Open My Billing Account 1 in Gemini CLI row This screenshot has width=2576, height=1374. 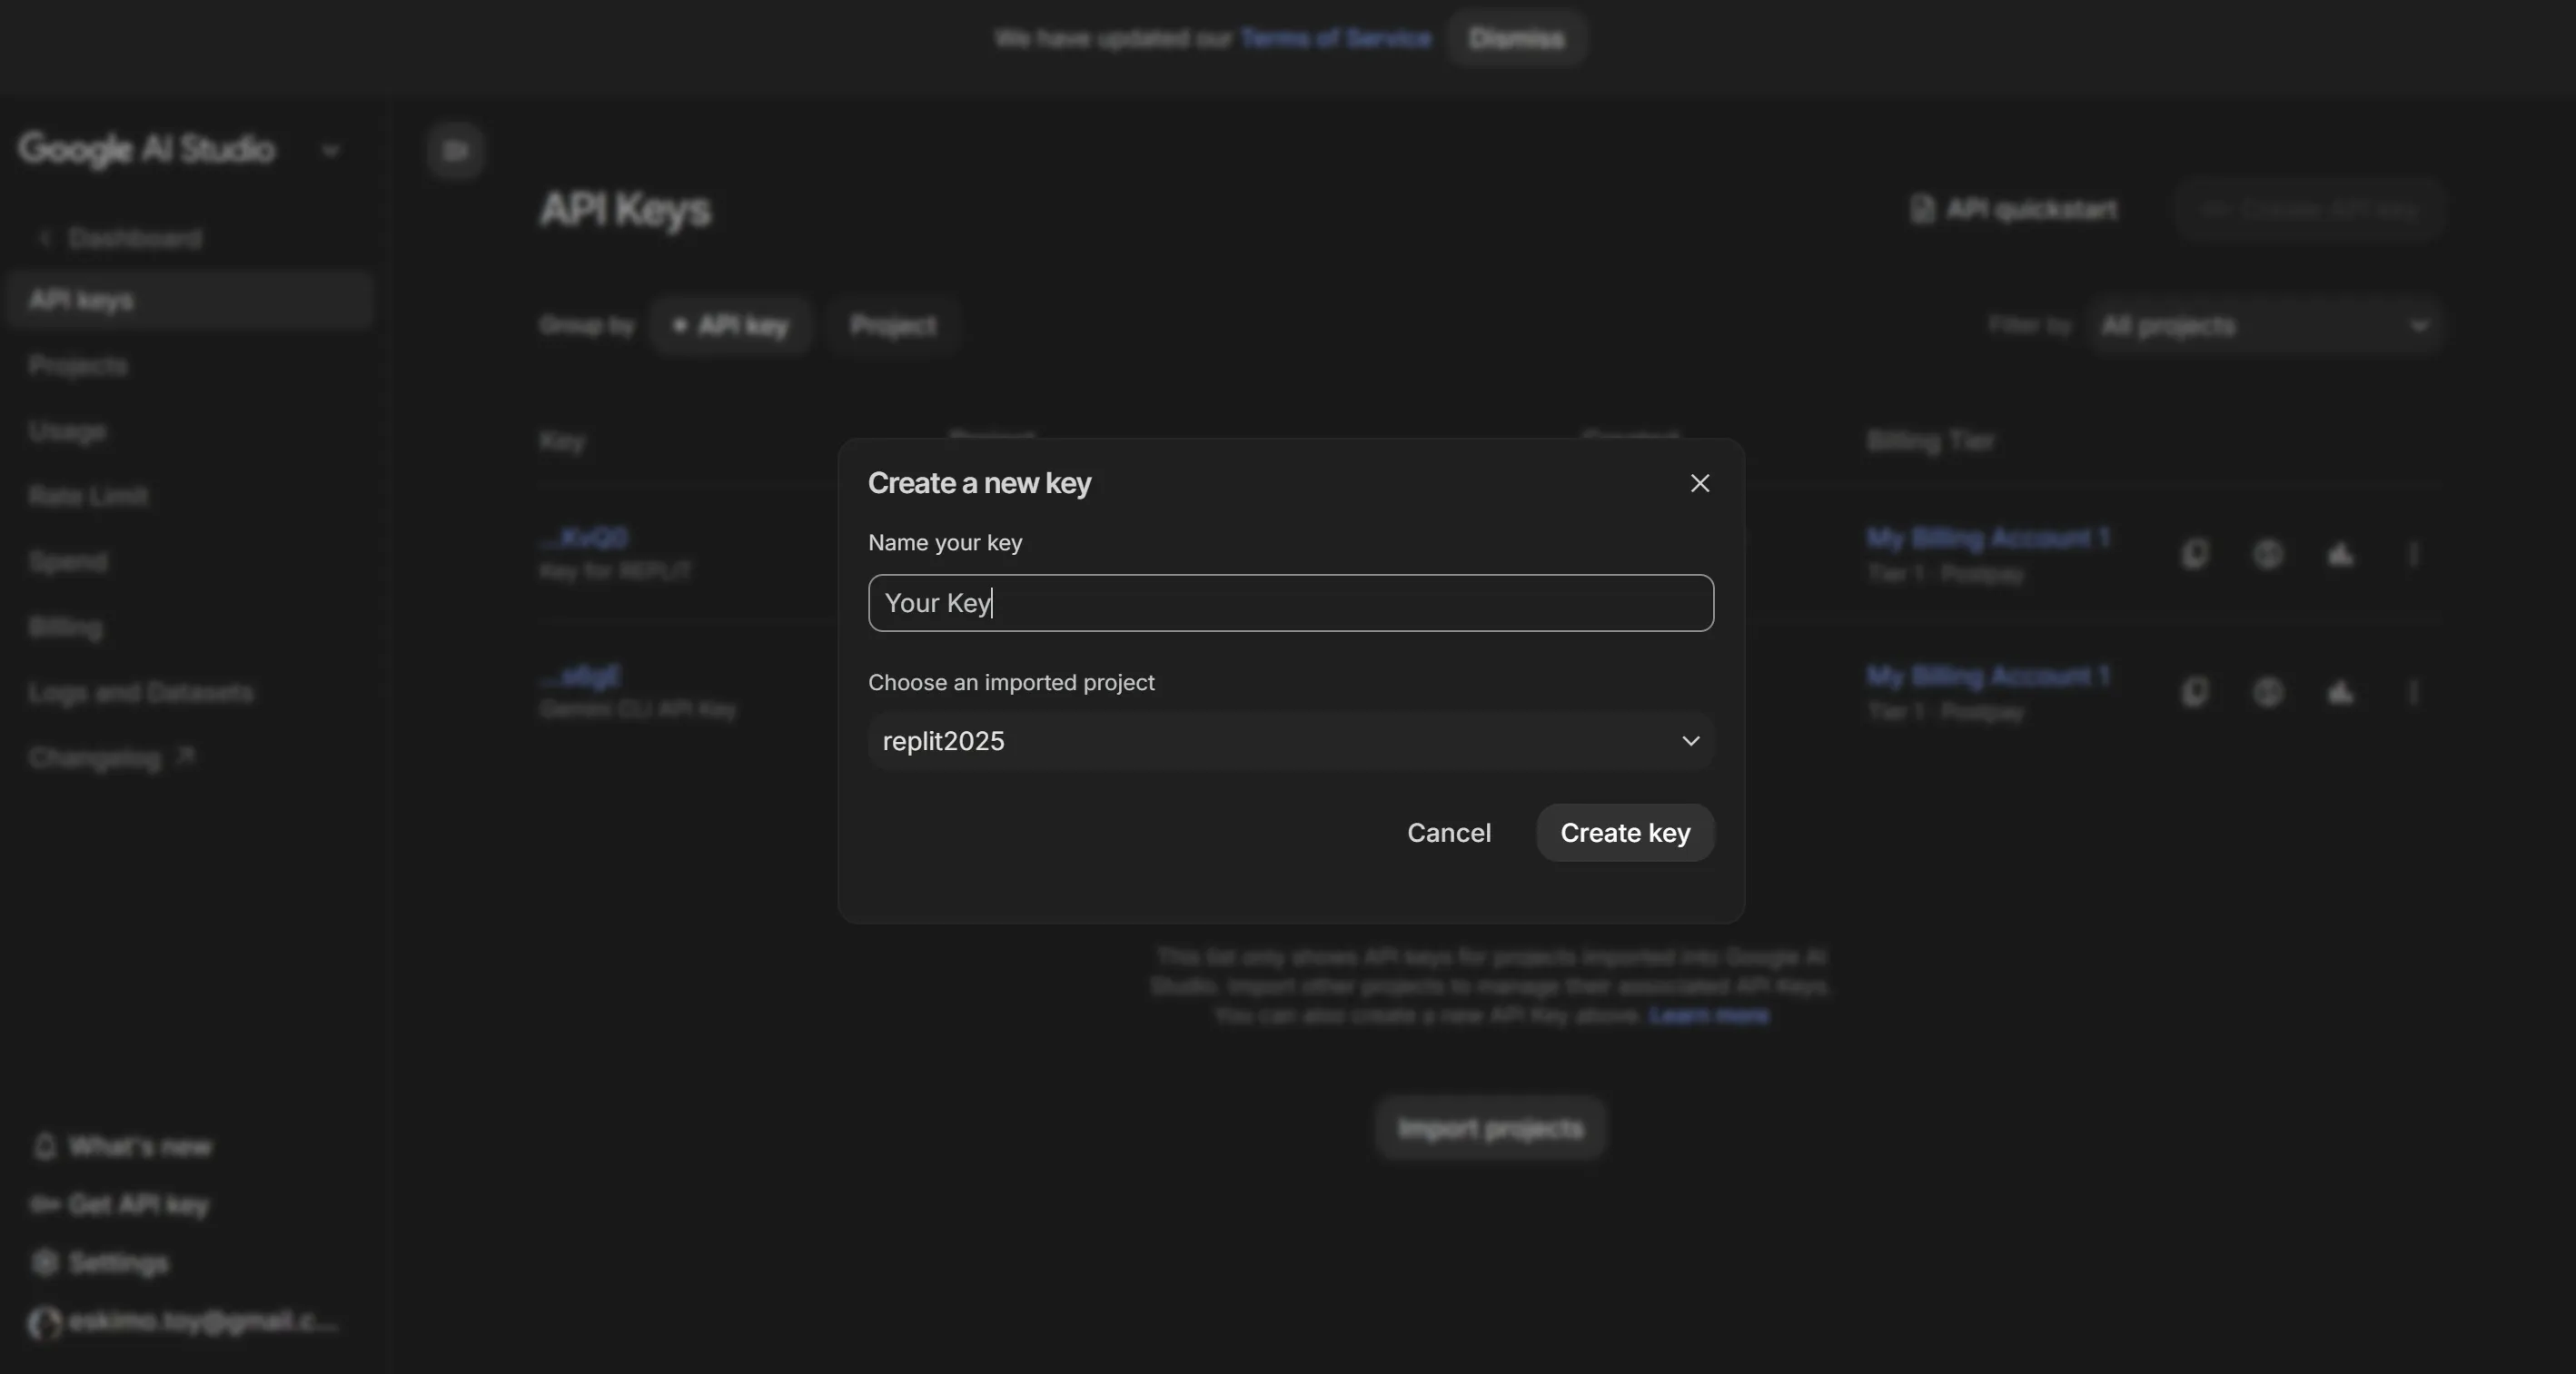tap(1988, 677)
